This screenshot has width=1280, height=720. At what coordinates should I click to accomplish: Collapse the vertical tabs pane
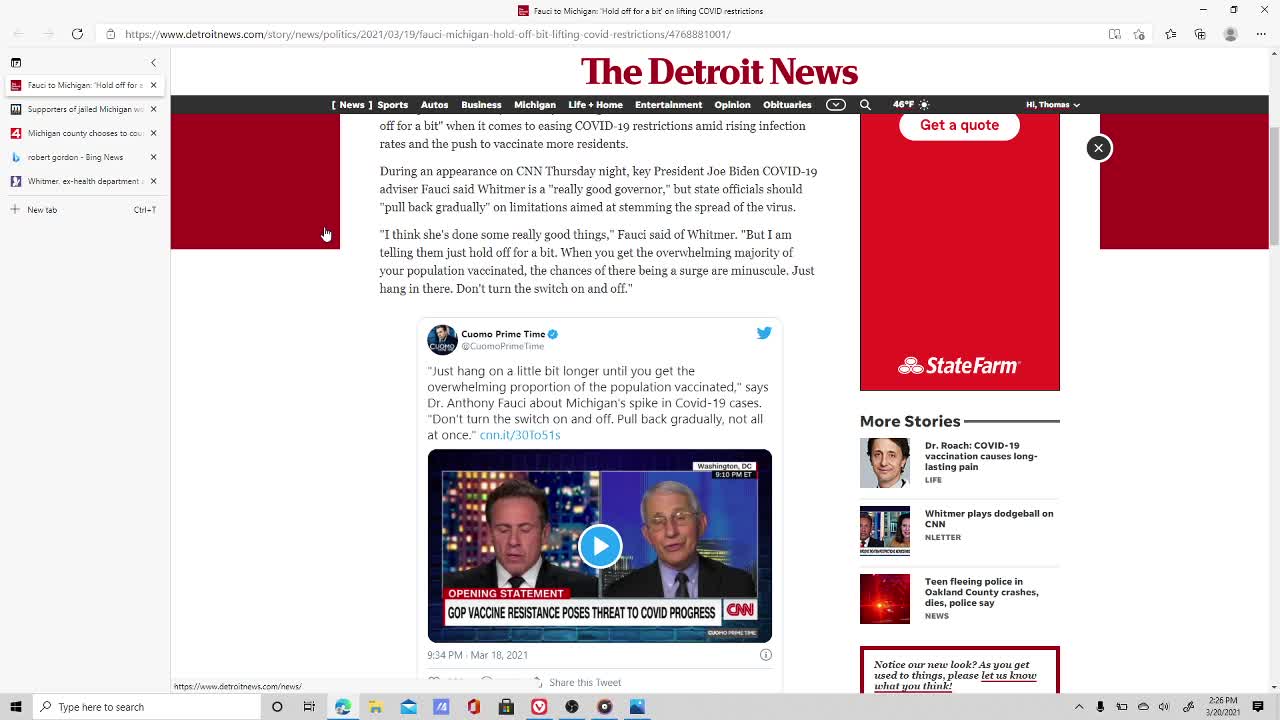153,63
